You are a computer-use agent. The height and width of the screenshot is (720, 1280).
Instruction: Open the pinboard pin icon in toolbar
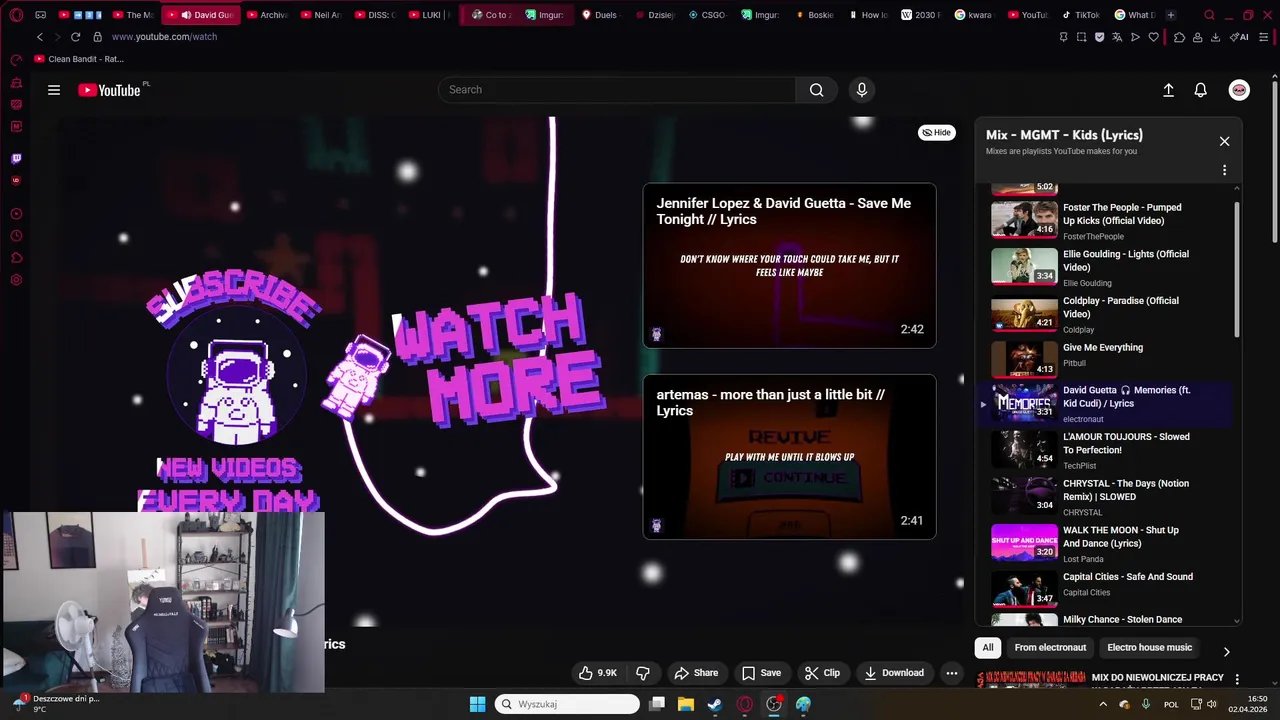[x=1063, y=37]
